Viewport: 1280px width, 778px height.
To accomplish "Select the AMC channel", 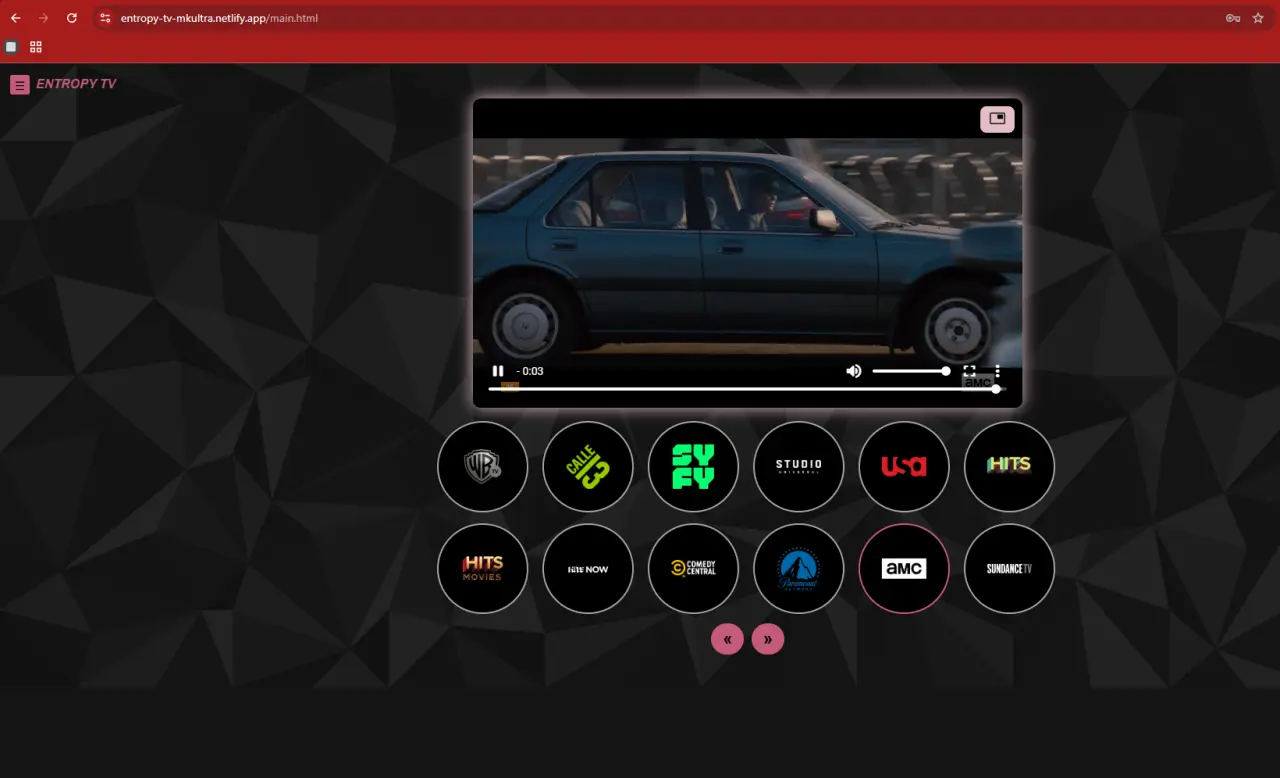I will tap(904, 568).
